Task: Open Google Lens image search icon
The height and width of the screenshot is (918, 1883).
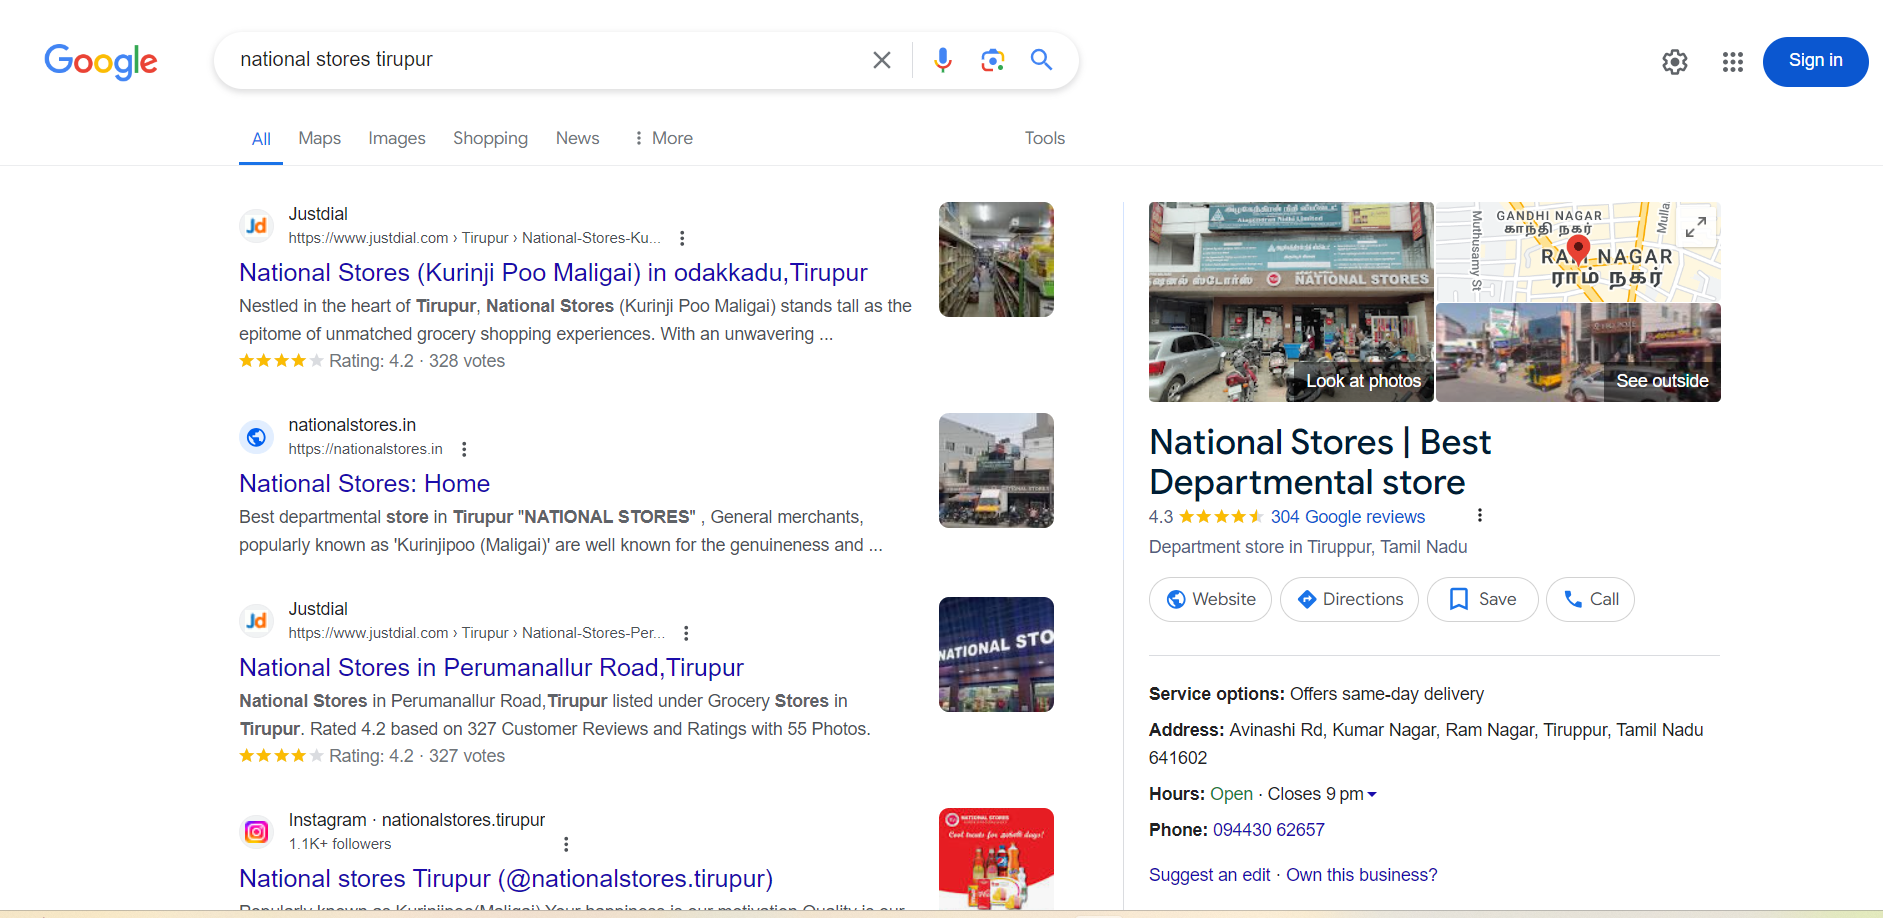Action: coord(992,60)
